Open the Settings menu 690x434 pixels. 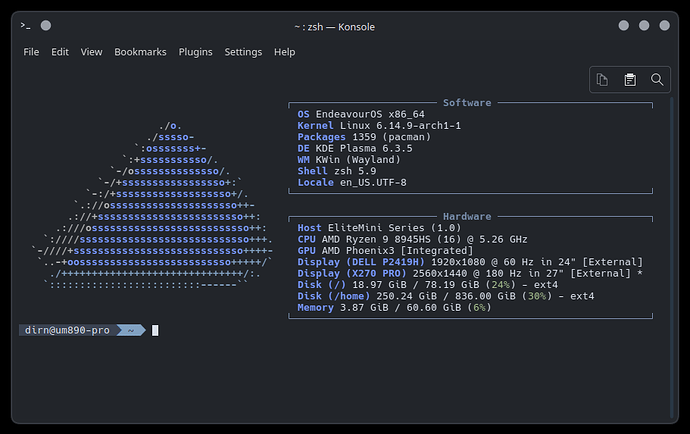(x=243, y=52)
